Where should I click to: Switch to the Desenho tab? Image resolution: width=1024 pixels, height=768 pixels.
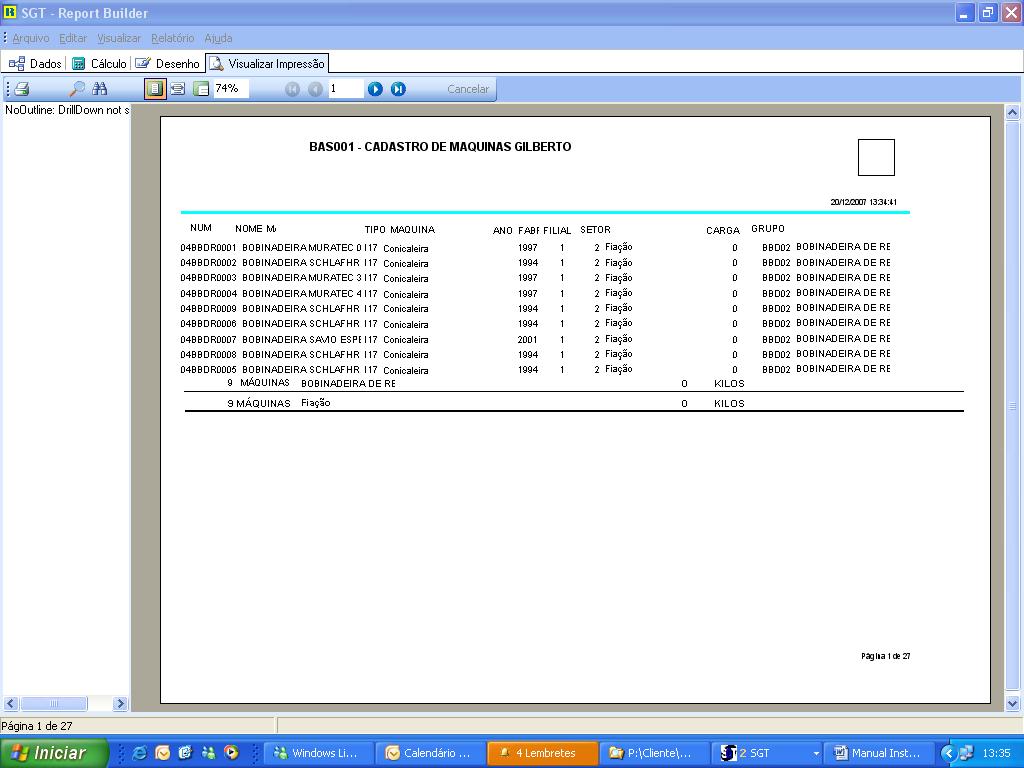pos(168,63)
